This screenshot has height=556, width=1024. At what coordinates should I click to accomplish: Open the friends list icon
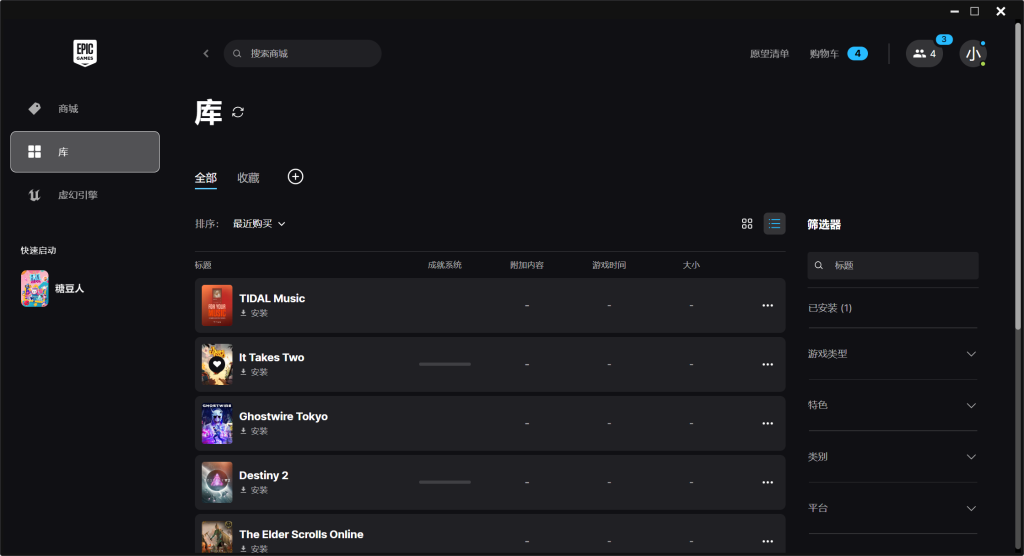[924, 54]
